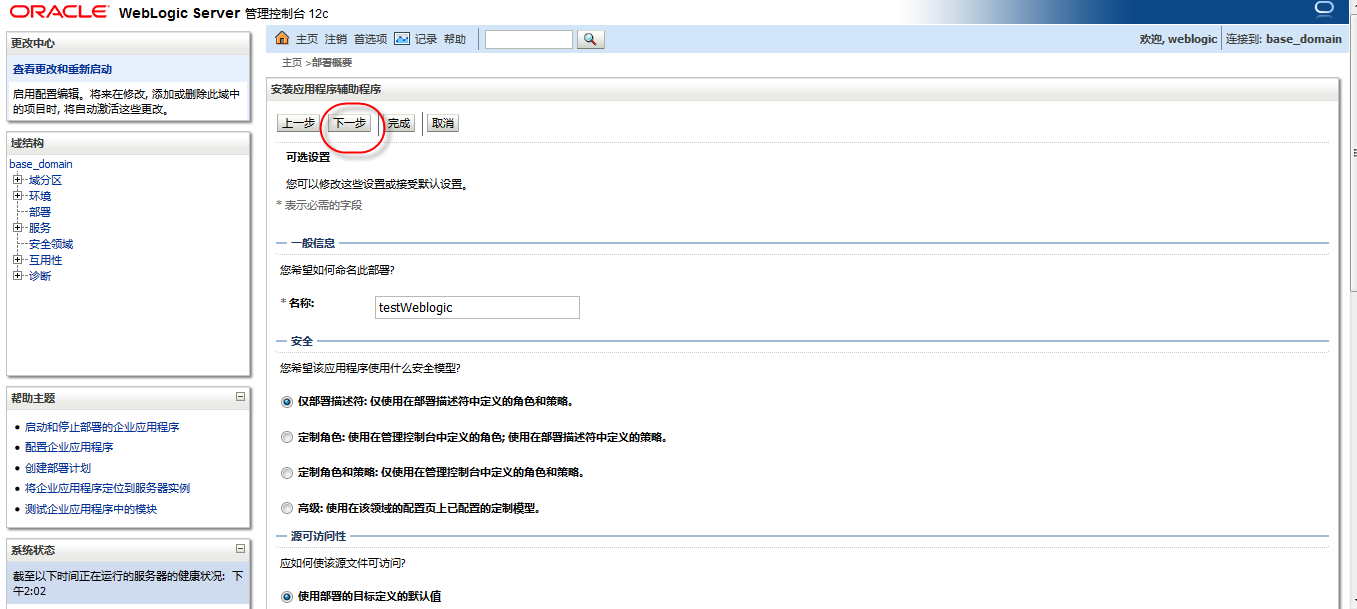Open 部署 in domain tree
This screenshot has width=1357, height=609.
tap(39, 212)
